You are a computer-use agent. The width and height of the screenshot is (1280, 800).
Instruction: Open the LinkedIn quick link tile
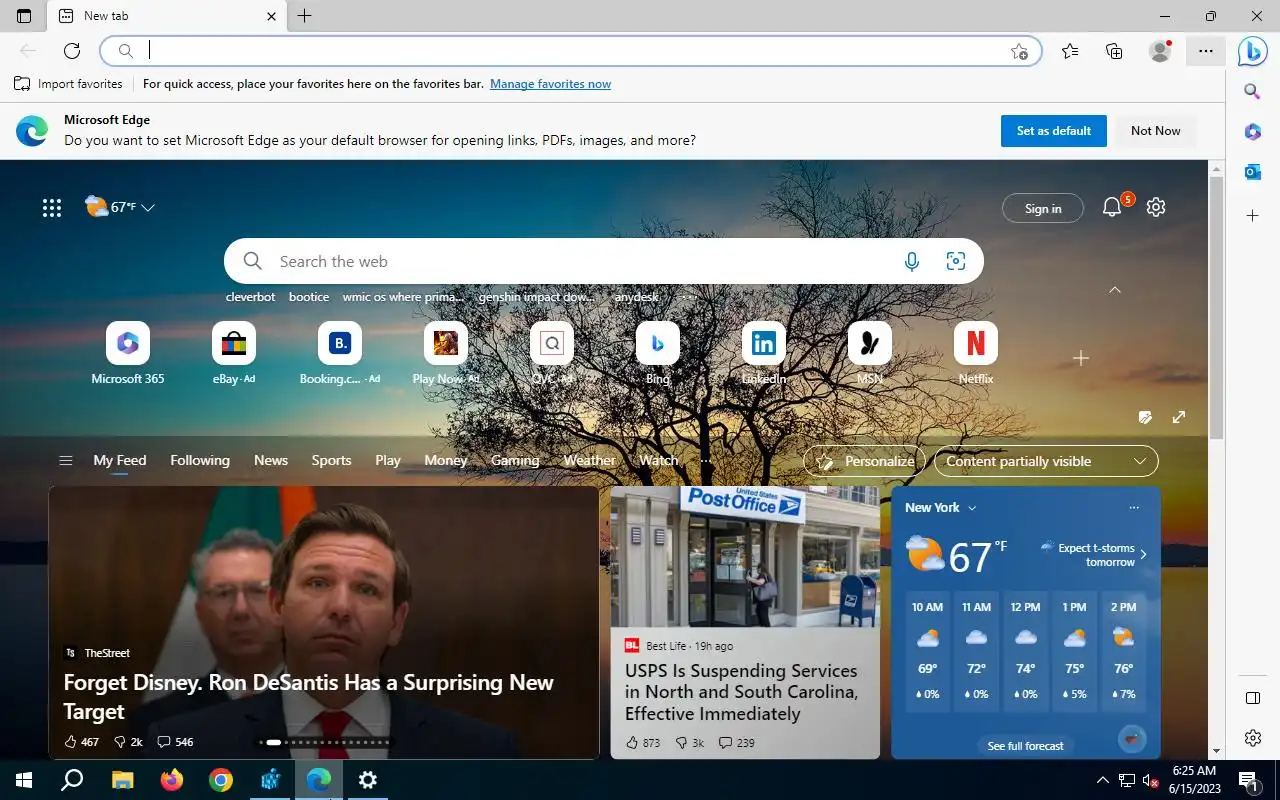pyautogui.click(x=763, y=354)
